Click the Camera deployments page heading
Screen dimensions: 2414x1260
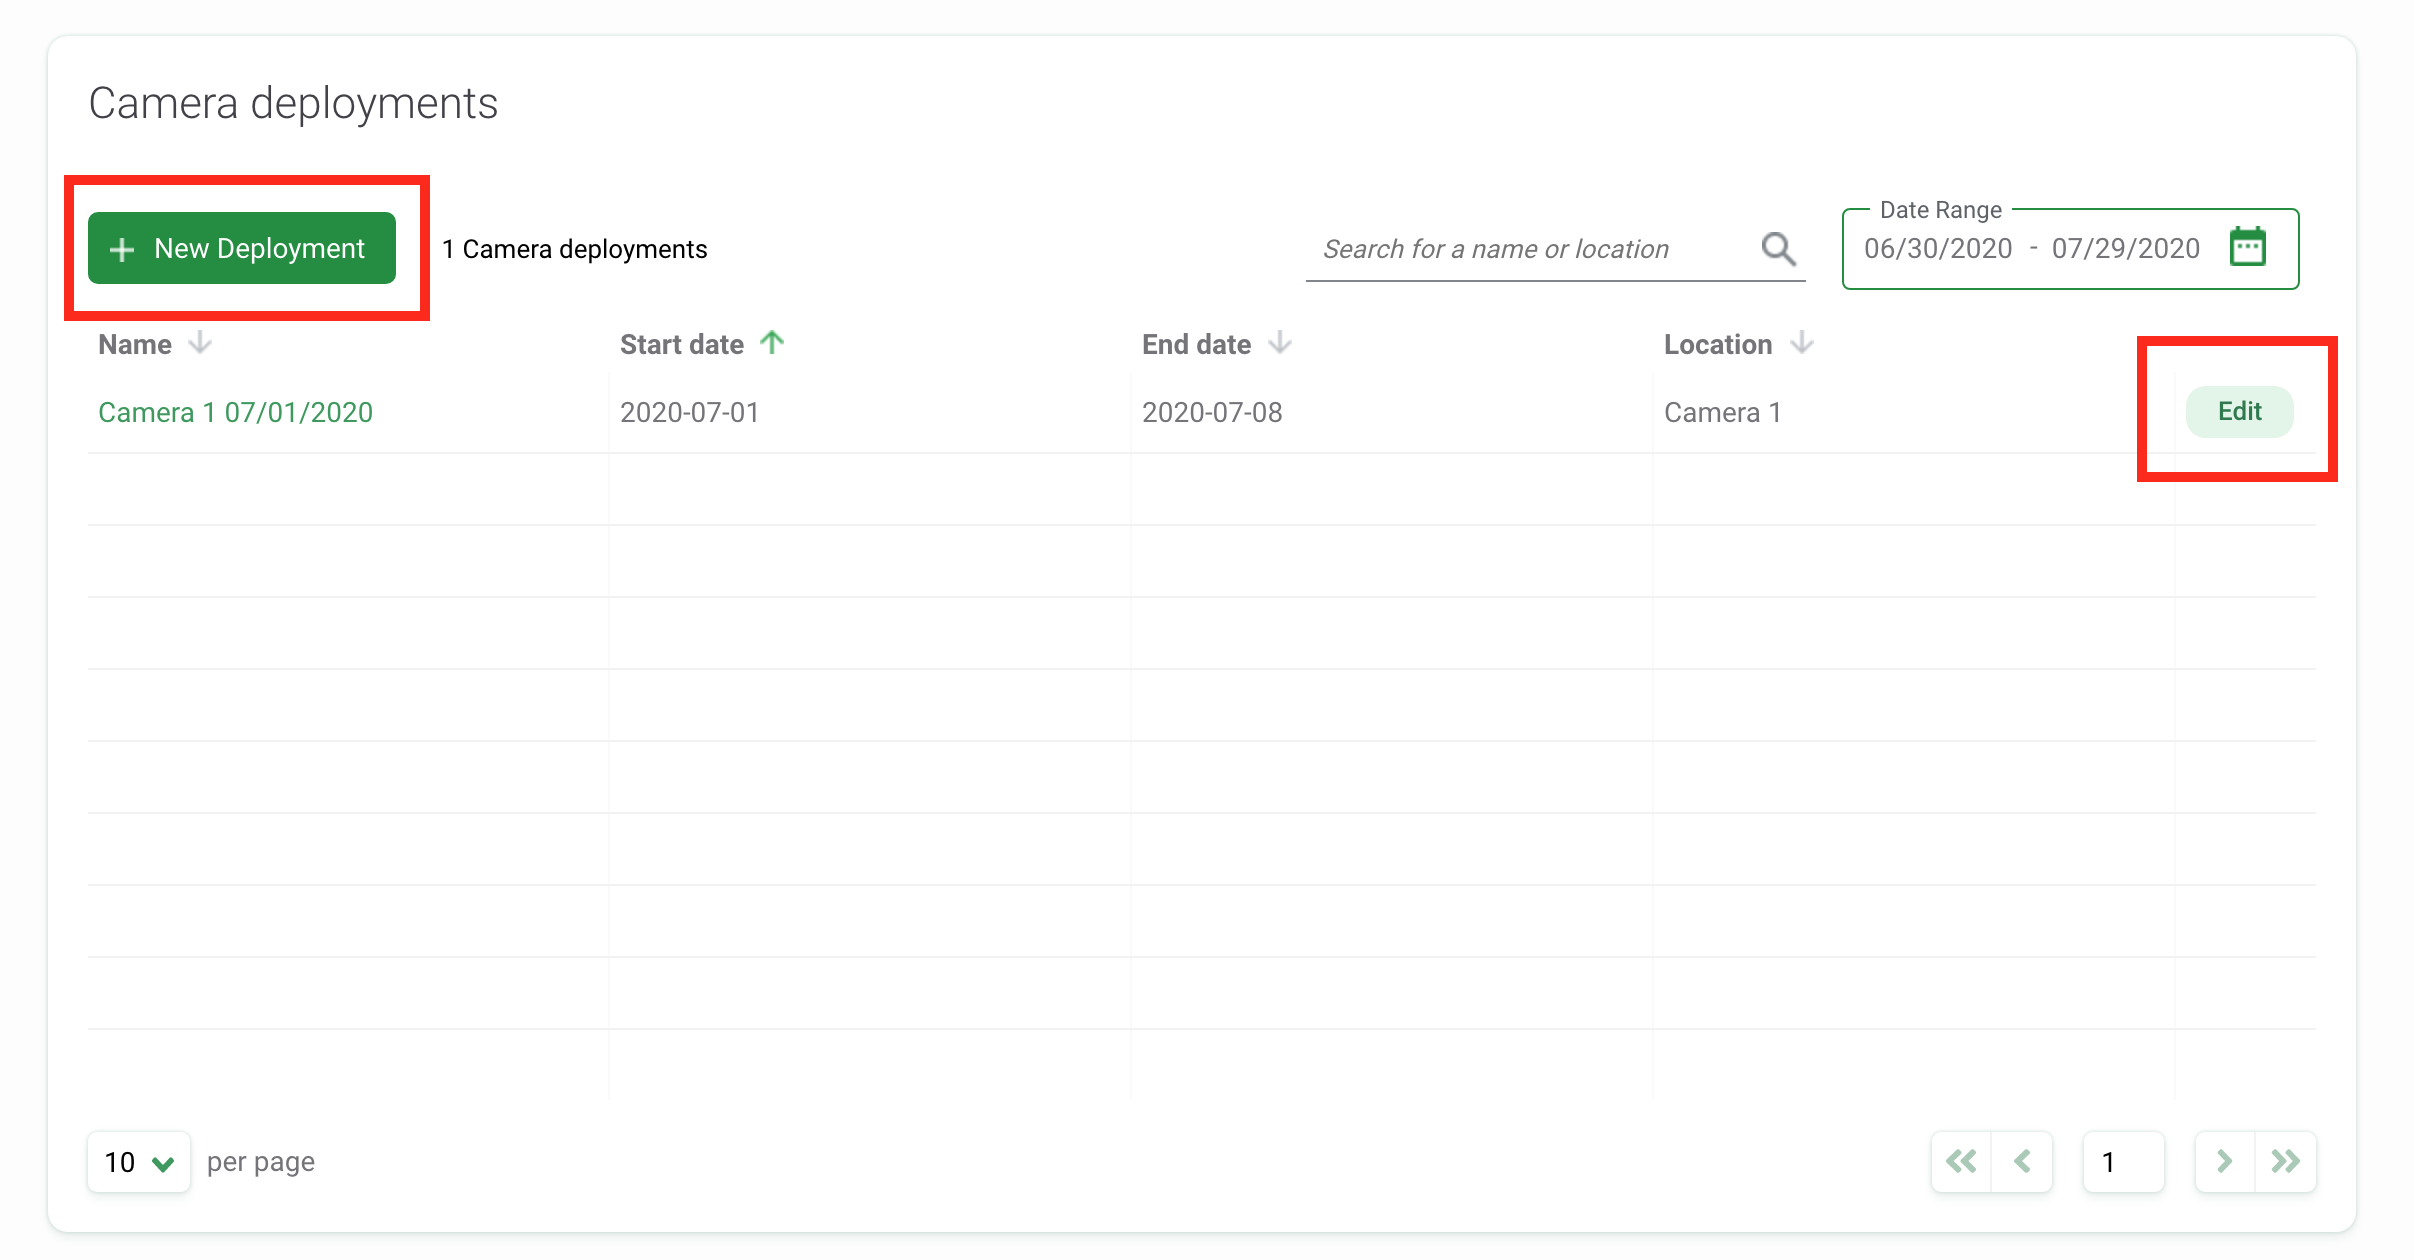point(293,103)
